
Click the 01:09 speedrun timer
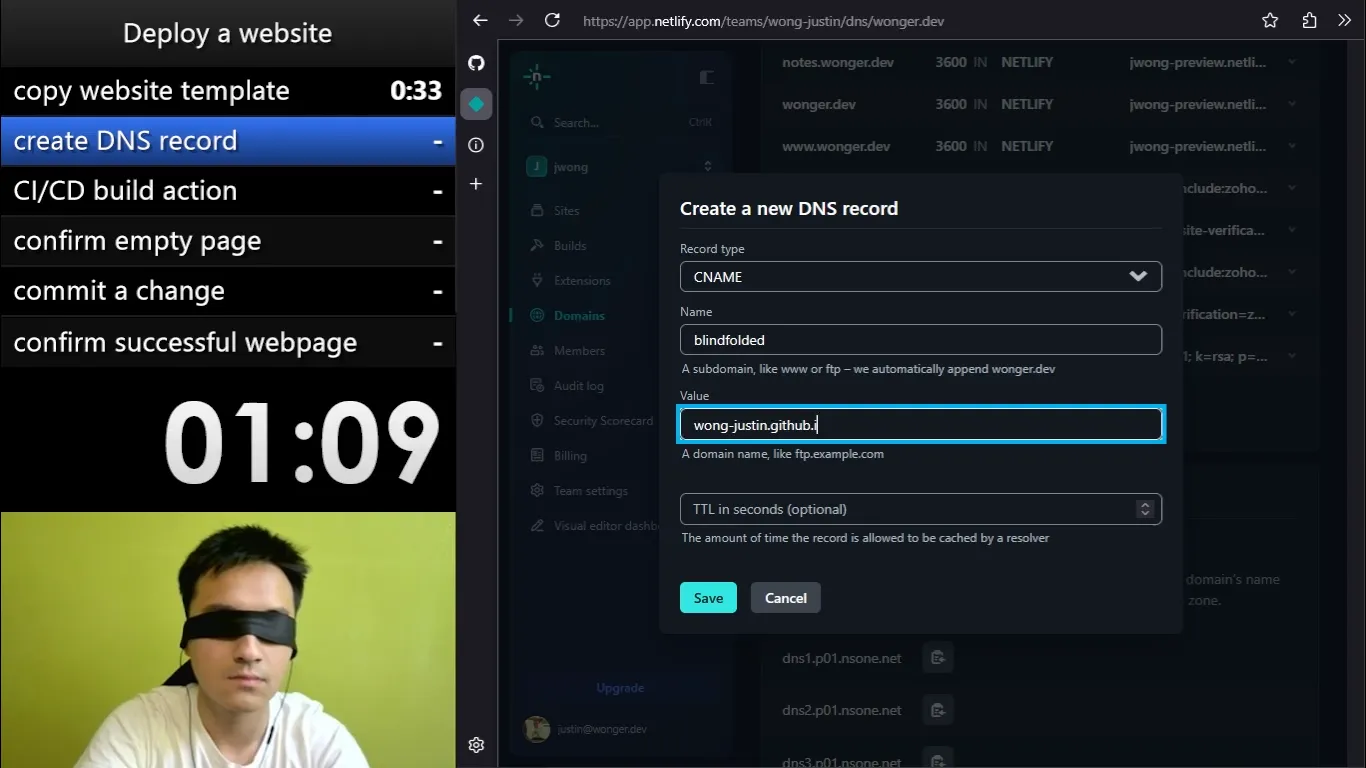302,443
